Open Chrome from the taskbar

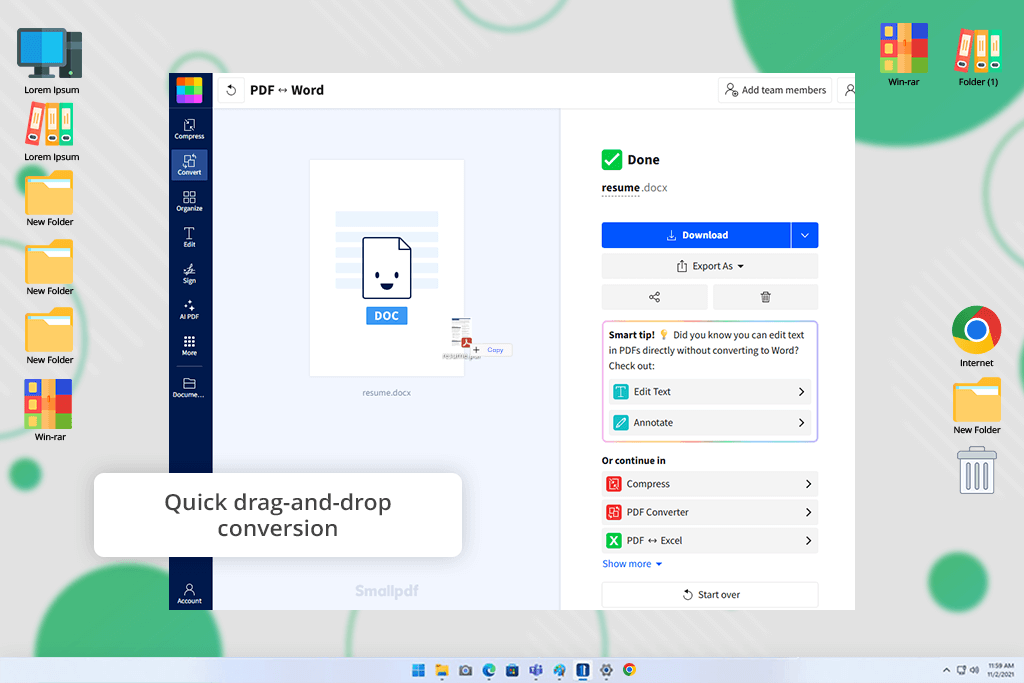point(630,670)
